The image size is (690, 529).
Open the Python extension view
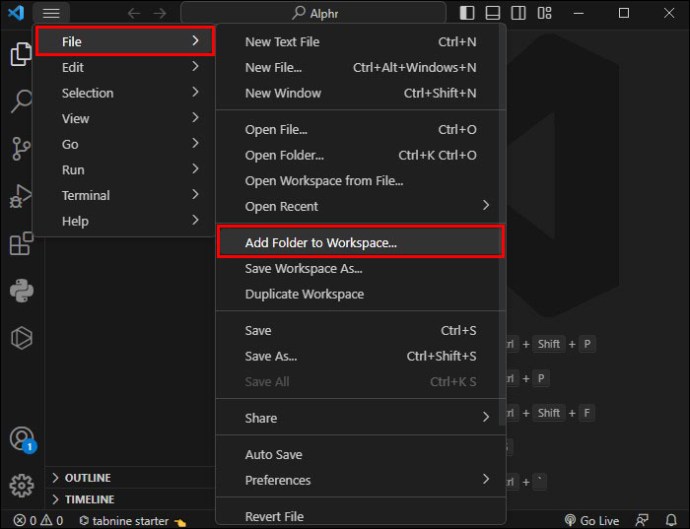22,290
